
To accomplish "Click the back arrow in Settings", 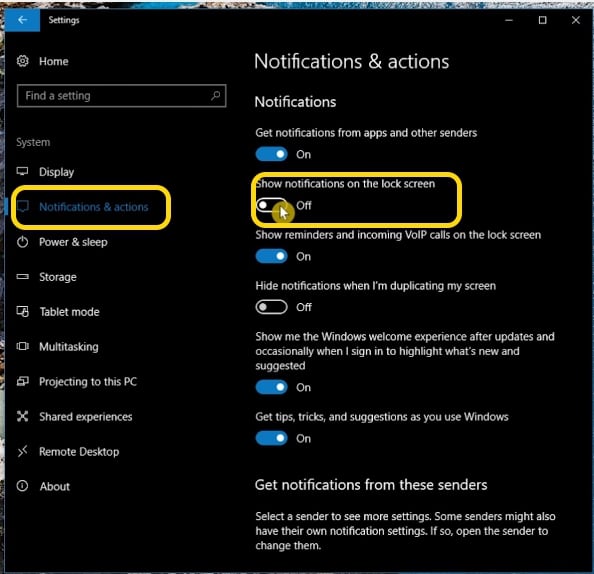I will point(22,20).
